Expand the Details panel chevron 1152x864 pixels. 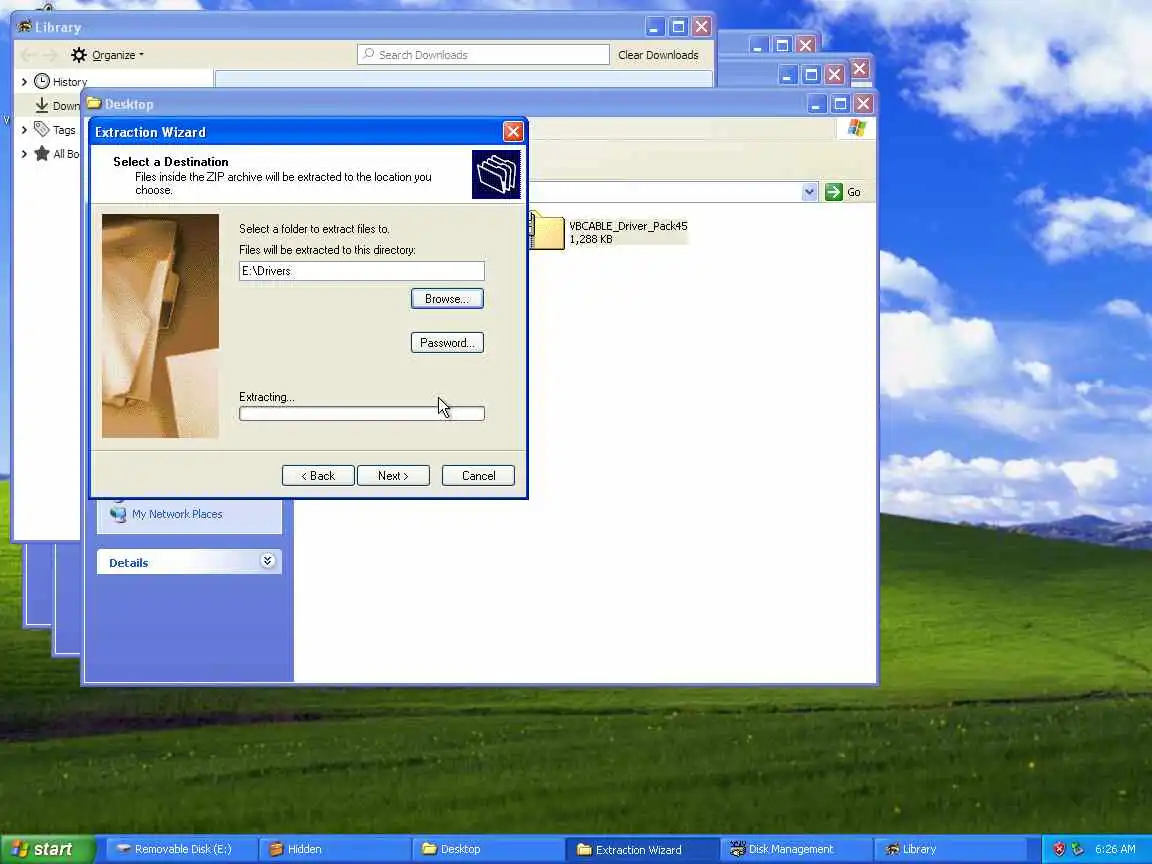pos(267,561)
